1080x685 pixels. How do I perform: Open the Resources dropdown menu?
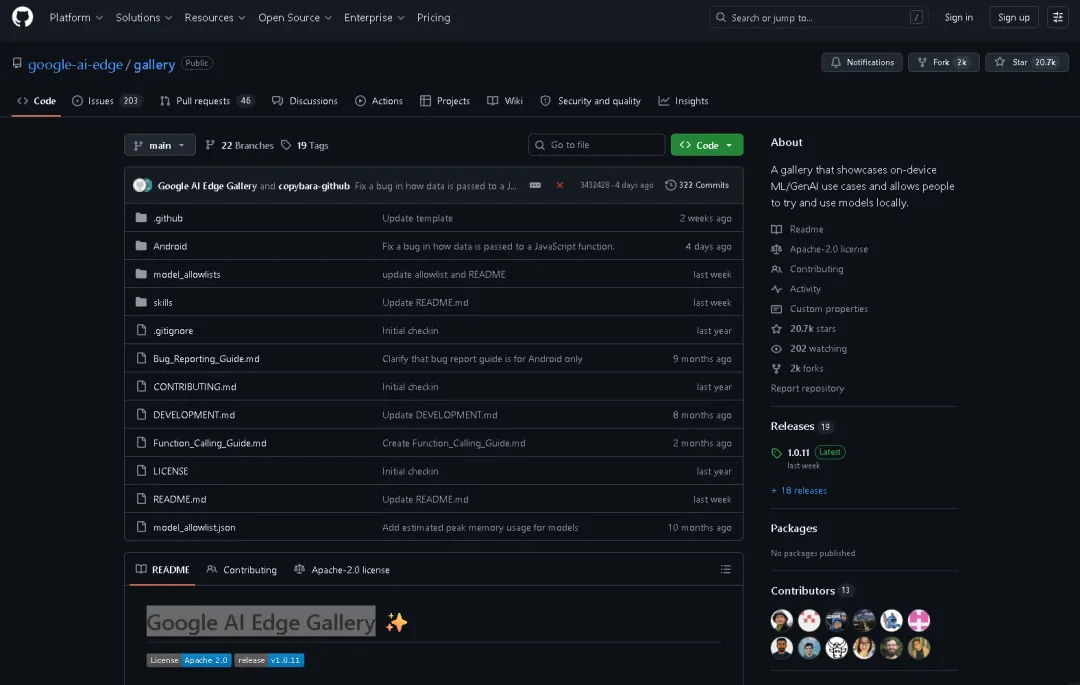pyautogui.click(x=214, y=18)
